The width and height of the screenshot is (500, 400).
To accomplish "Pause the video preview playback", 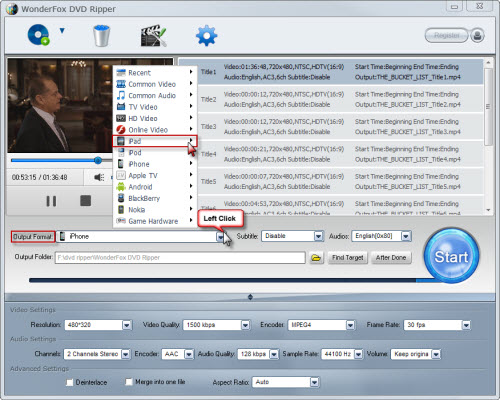I will pyautogui.click(x=51, y=201).
